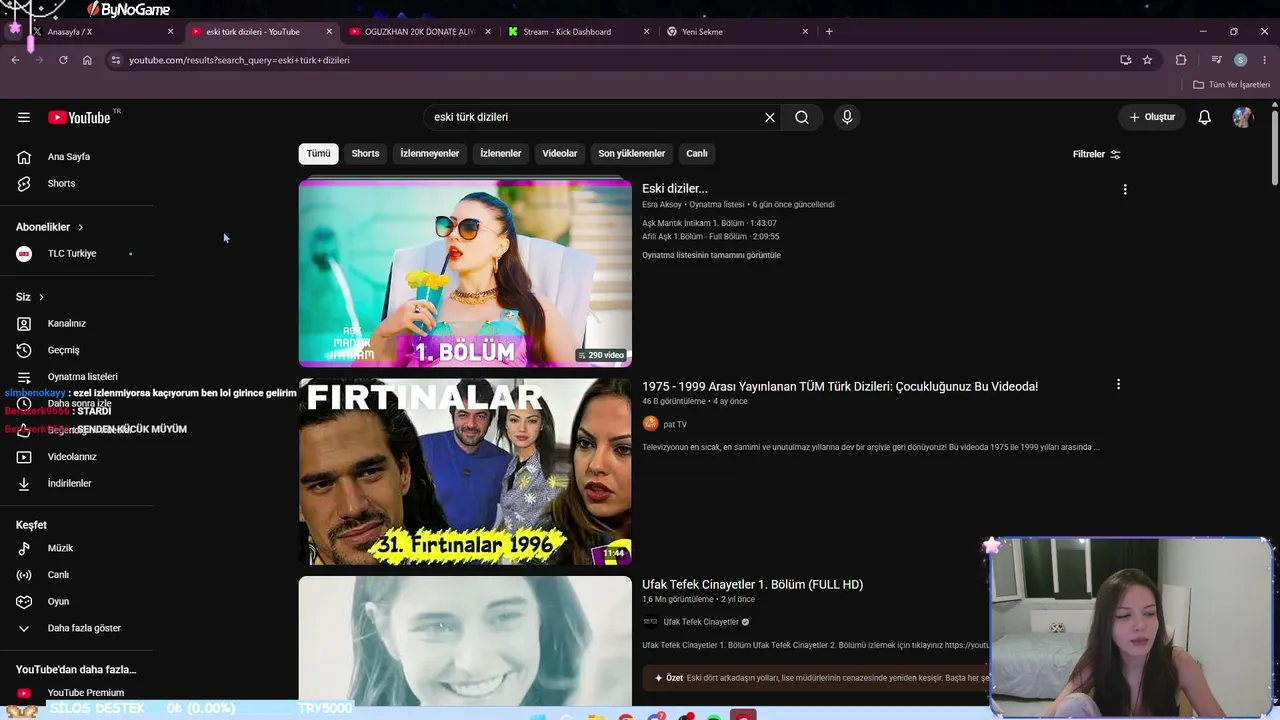Bookmark this page with the star
Image resolution: width=1280 pixels, height=720 pixels.
[x=1147, y=60]
